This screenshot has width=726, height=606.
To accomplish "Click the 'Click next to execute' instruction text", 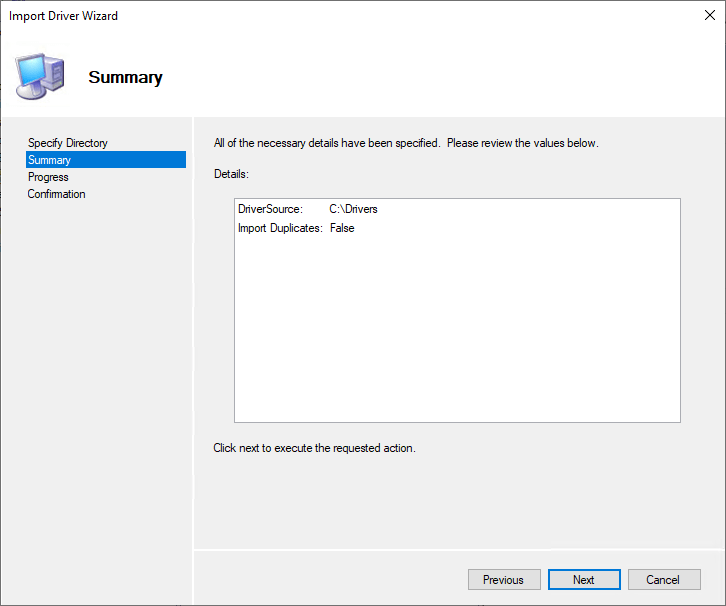I will [314, 448].
